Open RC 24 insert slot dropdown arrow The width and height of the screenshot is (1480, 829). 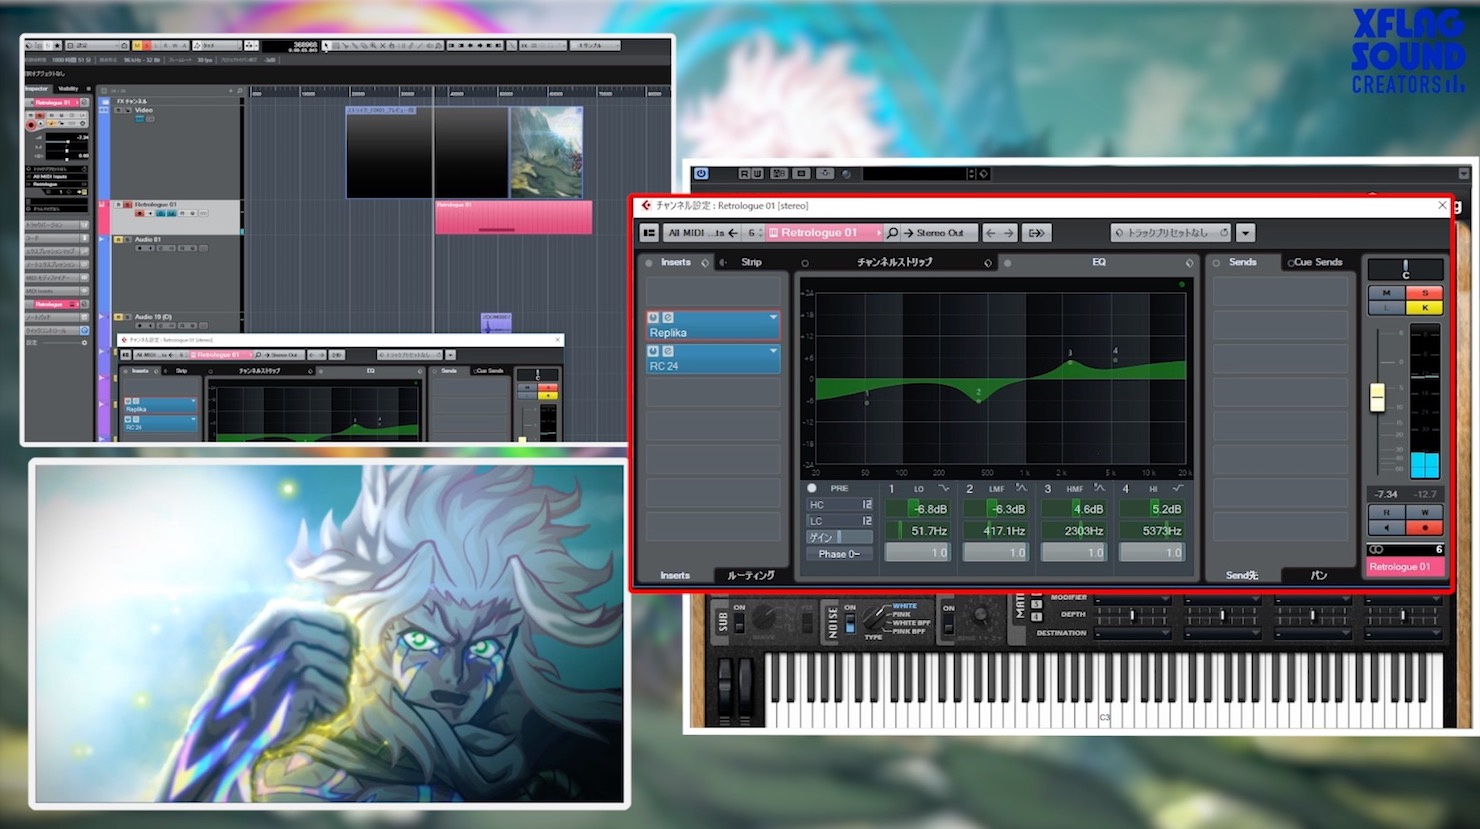773,352
